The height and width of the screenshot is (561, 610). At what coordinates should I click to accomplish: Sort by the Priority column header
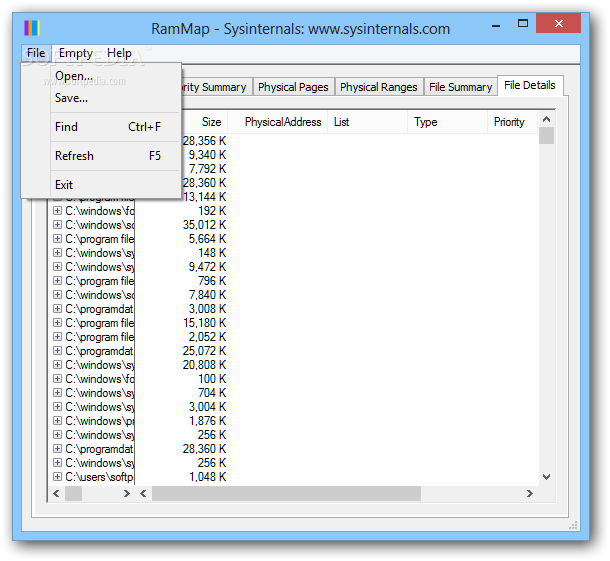512,122
